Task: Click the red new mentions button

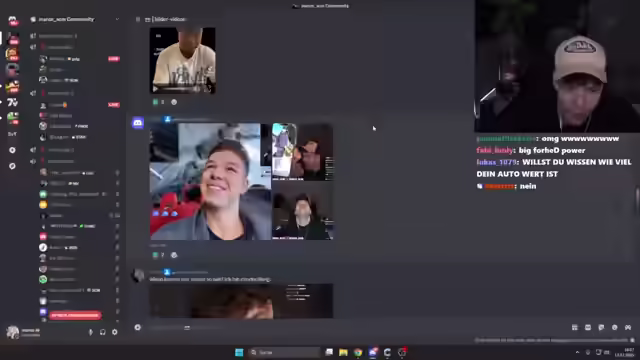Action: point(75,315)
